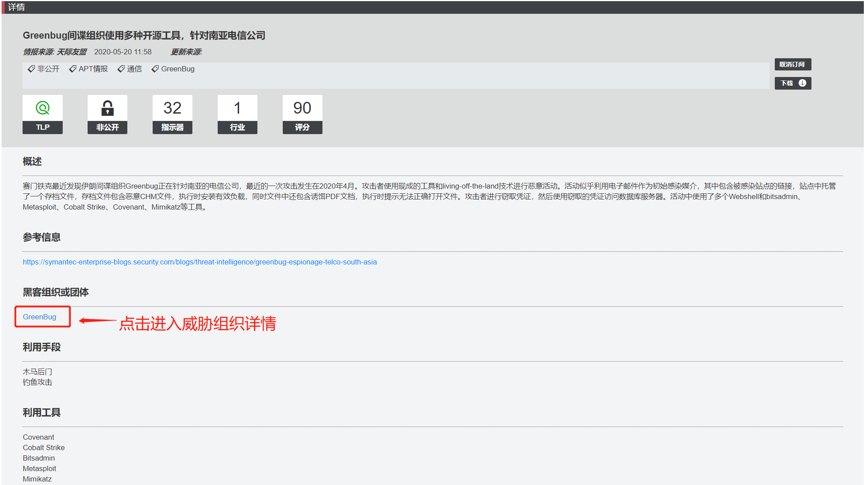
Task: Select the 木马后门 technique entry
Action: pyautogui.click(x=37, y=371)
